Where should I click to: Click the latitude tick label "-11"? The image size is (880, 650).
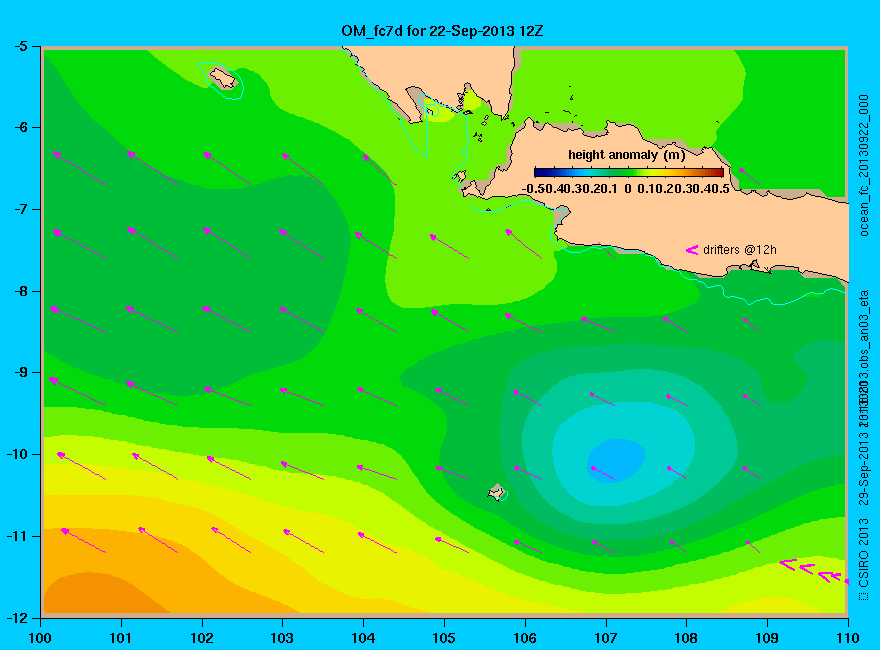pos(16,536)
